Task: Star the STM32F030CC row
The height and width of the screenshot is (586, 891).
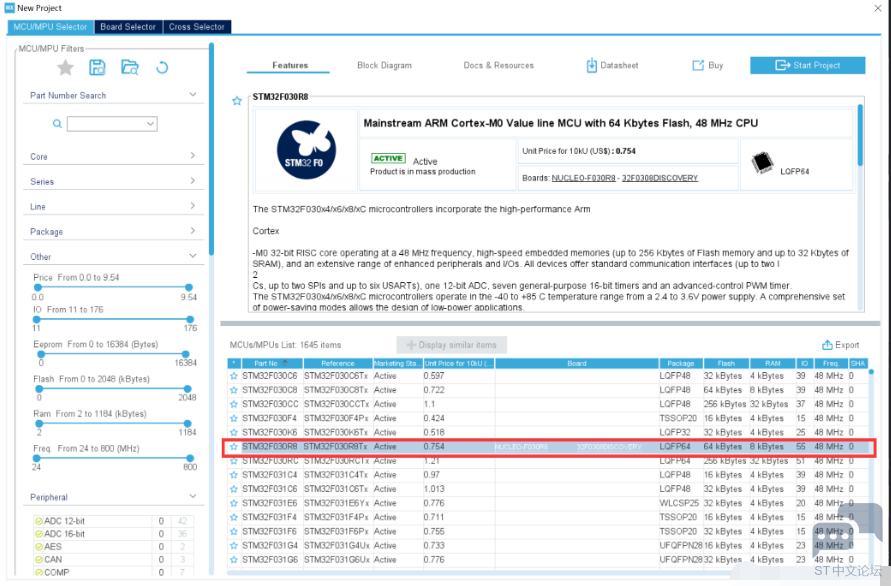Action: click(x=234, y=404)
